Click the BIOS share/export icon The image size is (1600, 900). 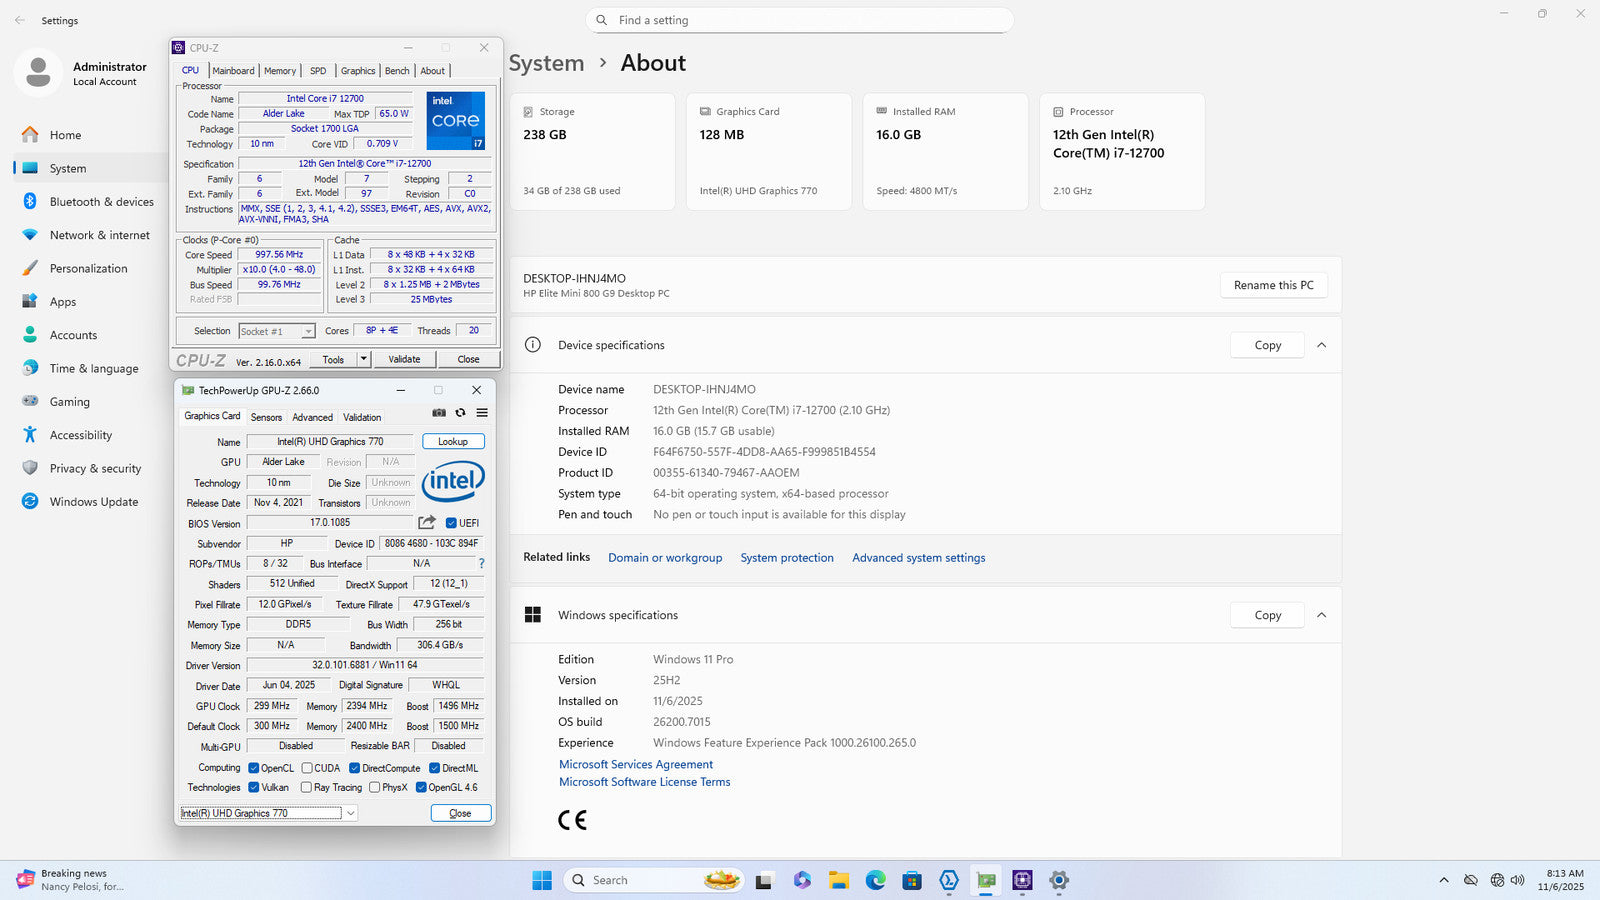[x=427, y=523]
